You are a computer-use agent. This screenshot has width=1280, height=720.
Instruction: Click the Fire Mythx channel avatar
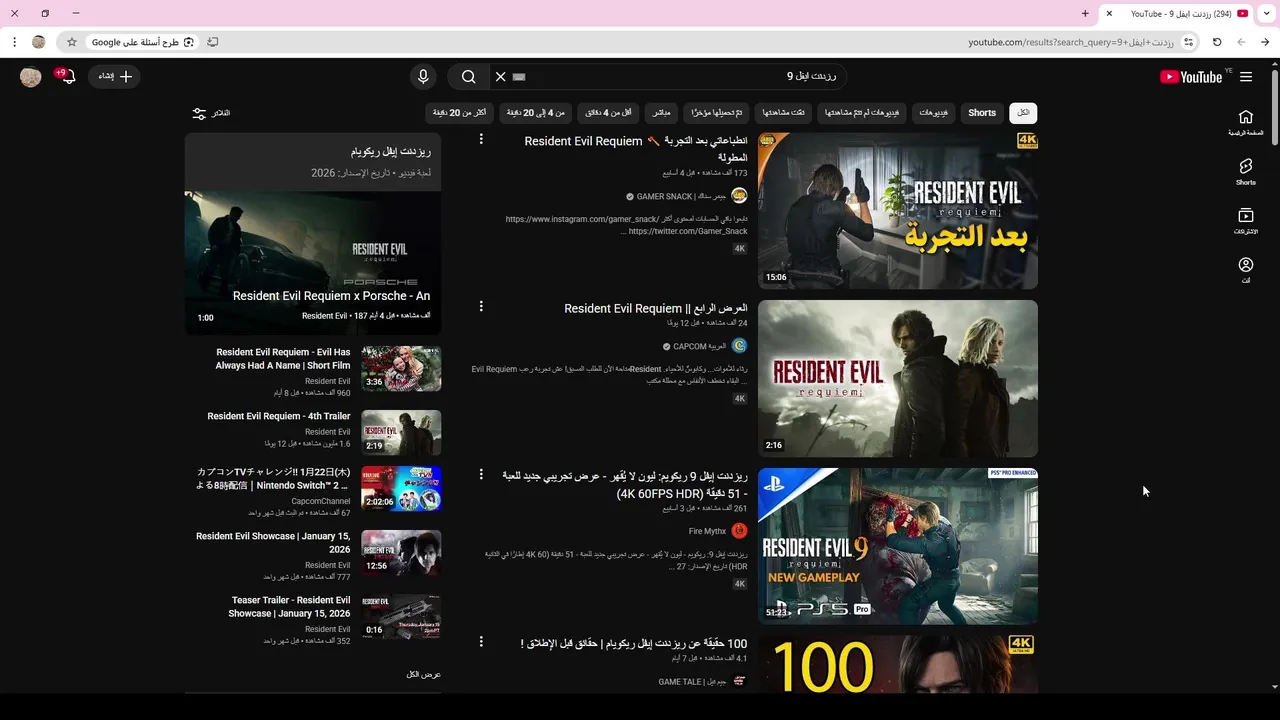(x=739, y=531)
